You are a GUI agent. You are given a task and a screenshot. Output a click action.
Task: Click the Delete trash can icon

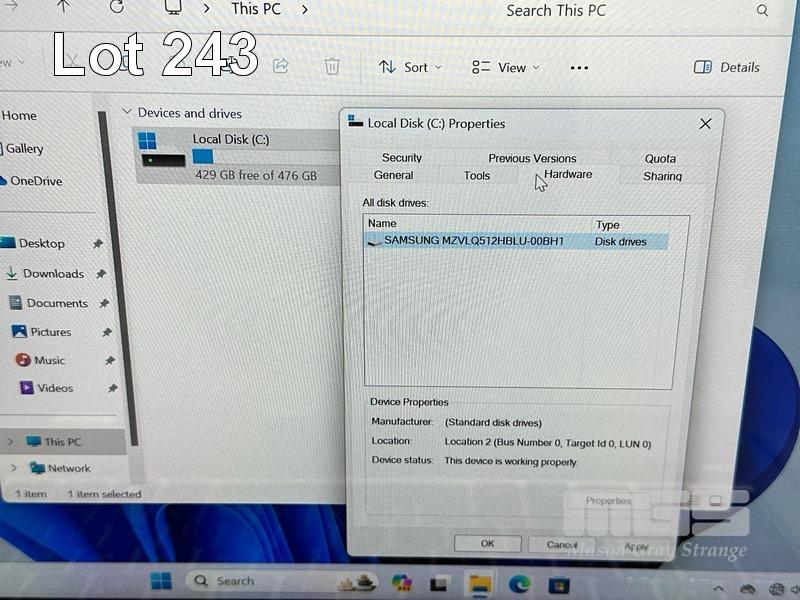pyautogui.click(x=332, y=66)
